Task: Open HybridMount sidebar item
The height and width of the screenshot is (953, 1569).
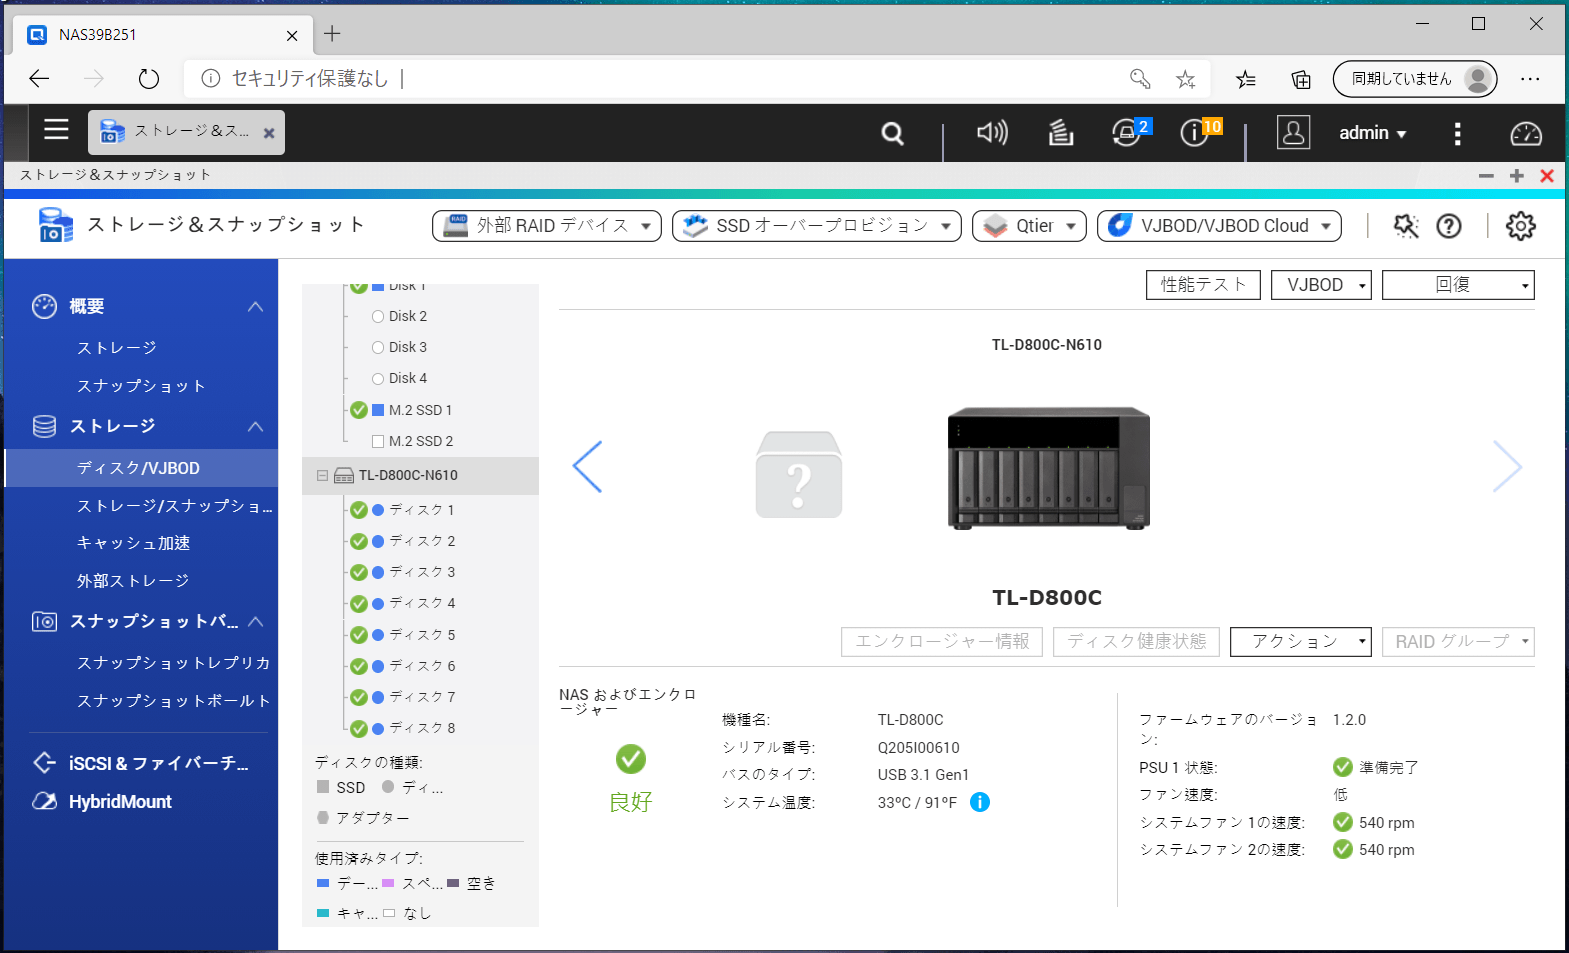Action: (120, 802)
